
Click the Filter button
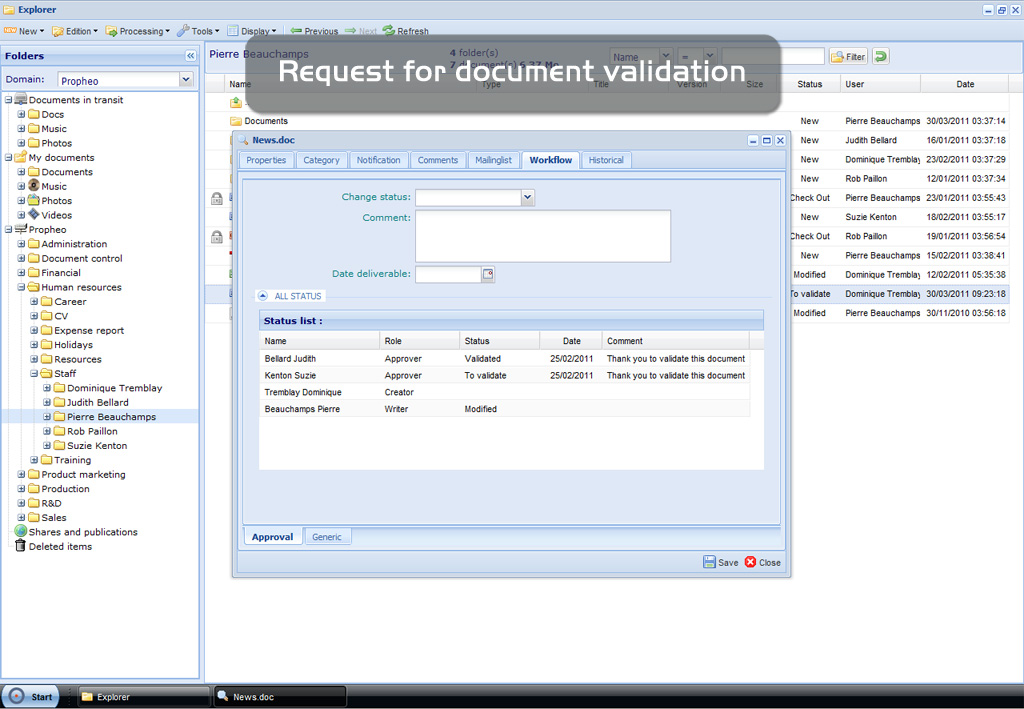click(x=848, y=57)
